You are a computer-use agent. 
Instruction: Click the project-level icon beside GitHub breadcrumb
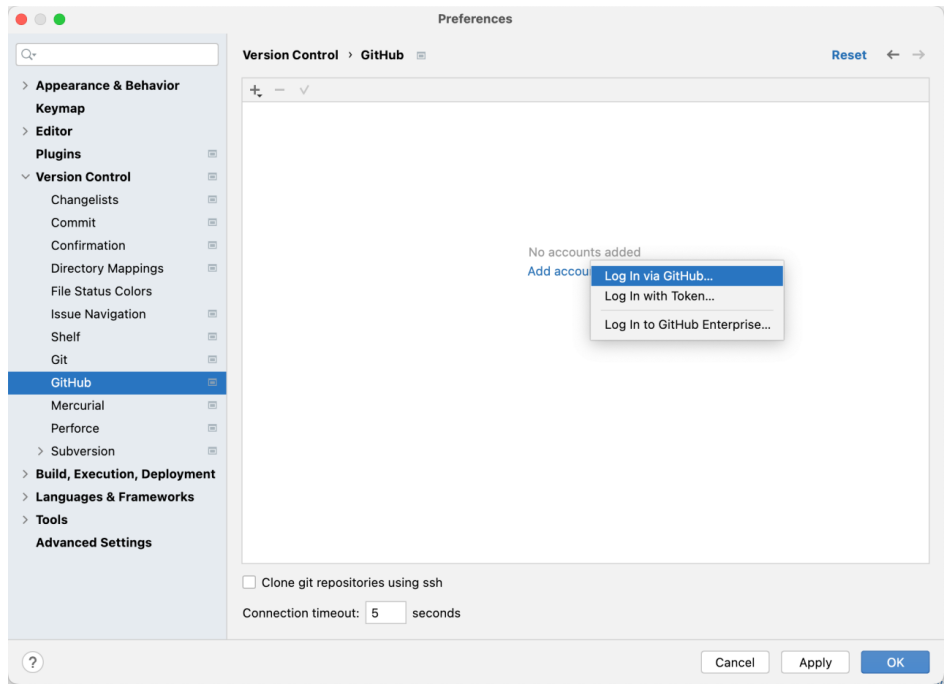pos(421,55)
